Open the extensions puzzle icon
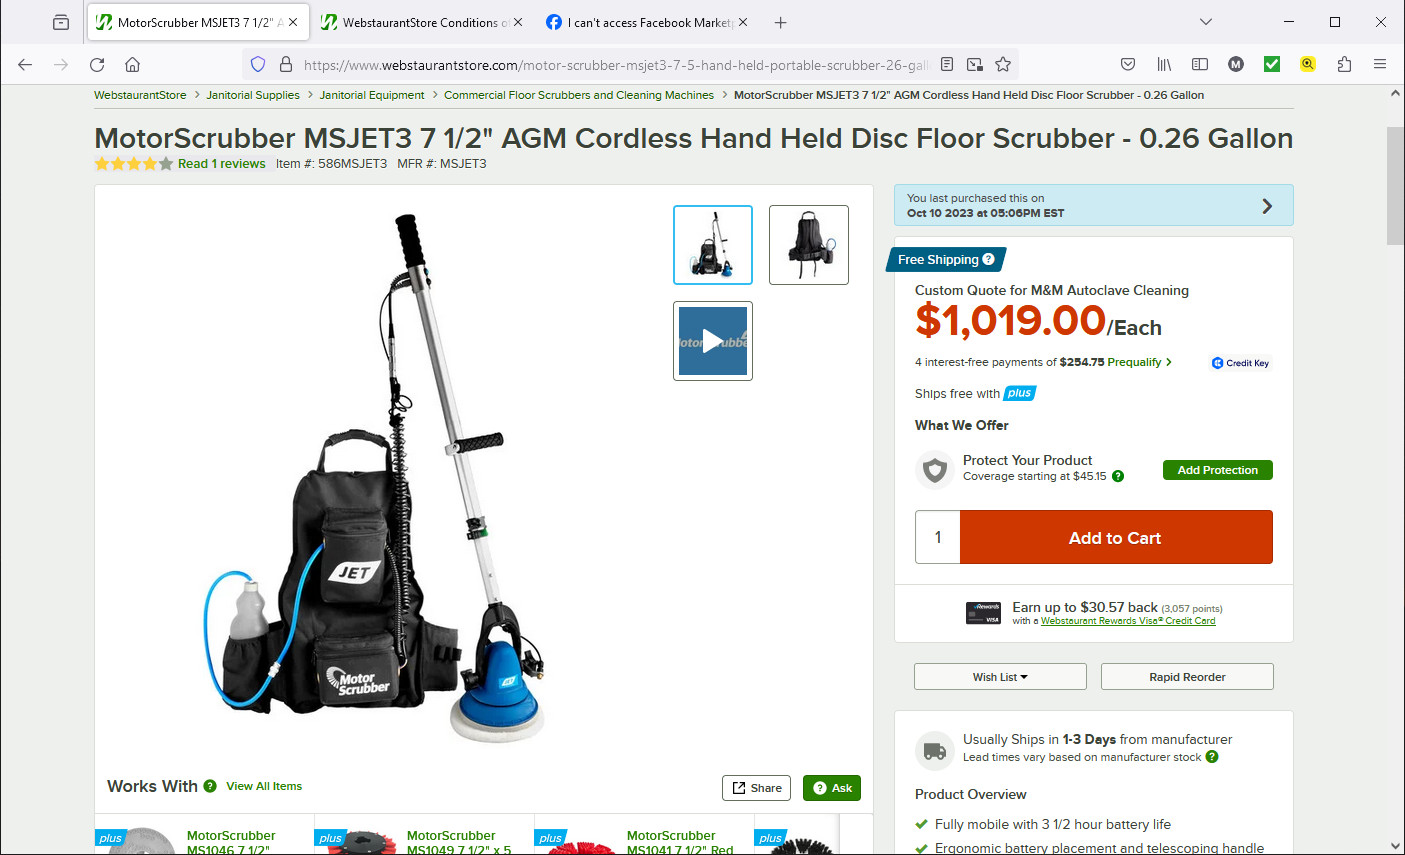The height and width of the screenshot is (855, 1405). point(1344,64)
